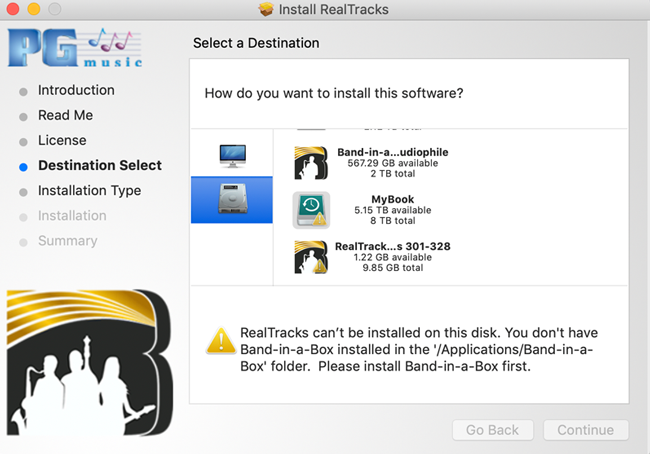
Task: Click the large Band-in-a-Box logo artwork
Action: [90, 363]
